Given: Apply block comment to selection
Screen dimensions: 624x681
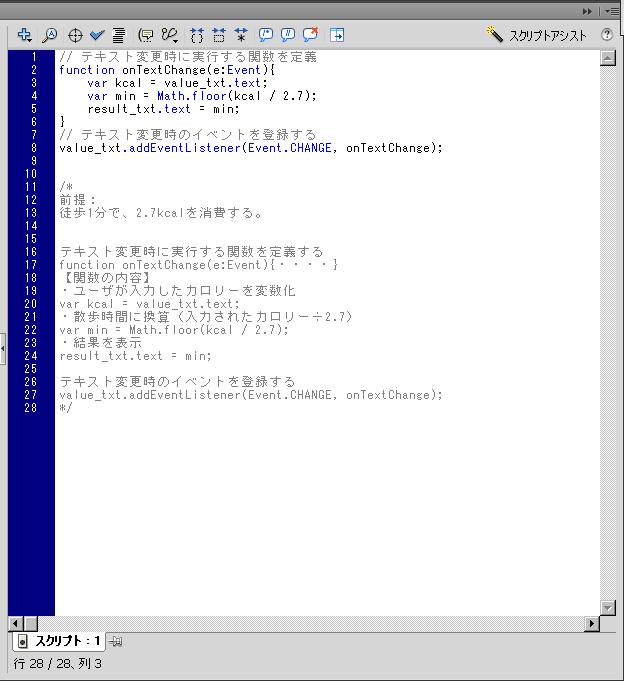Looking at the screenshot, I should pos(266,35).
